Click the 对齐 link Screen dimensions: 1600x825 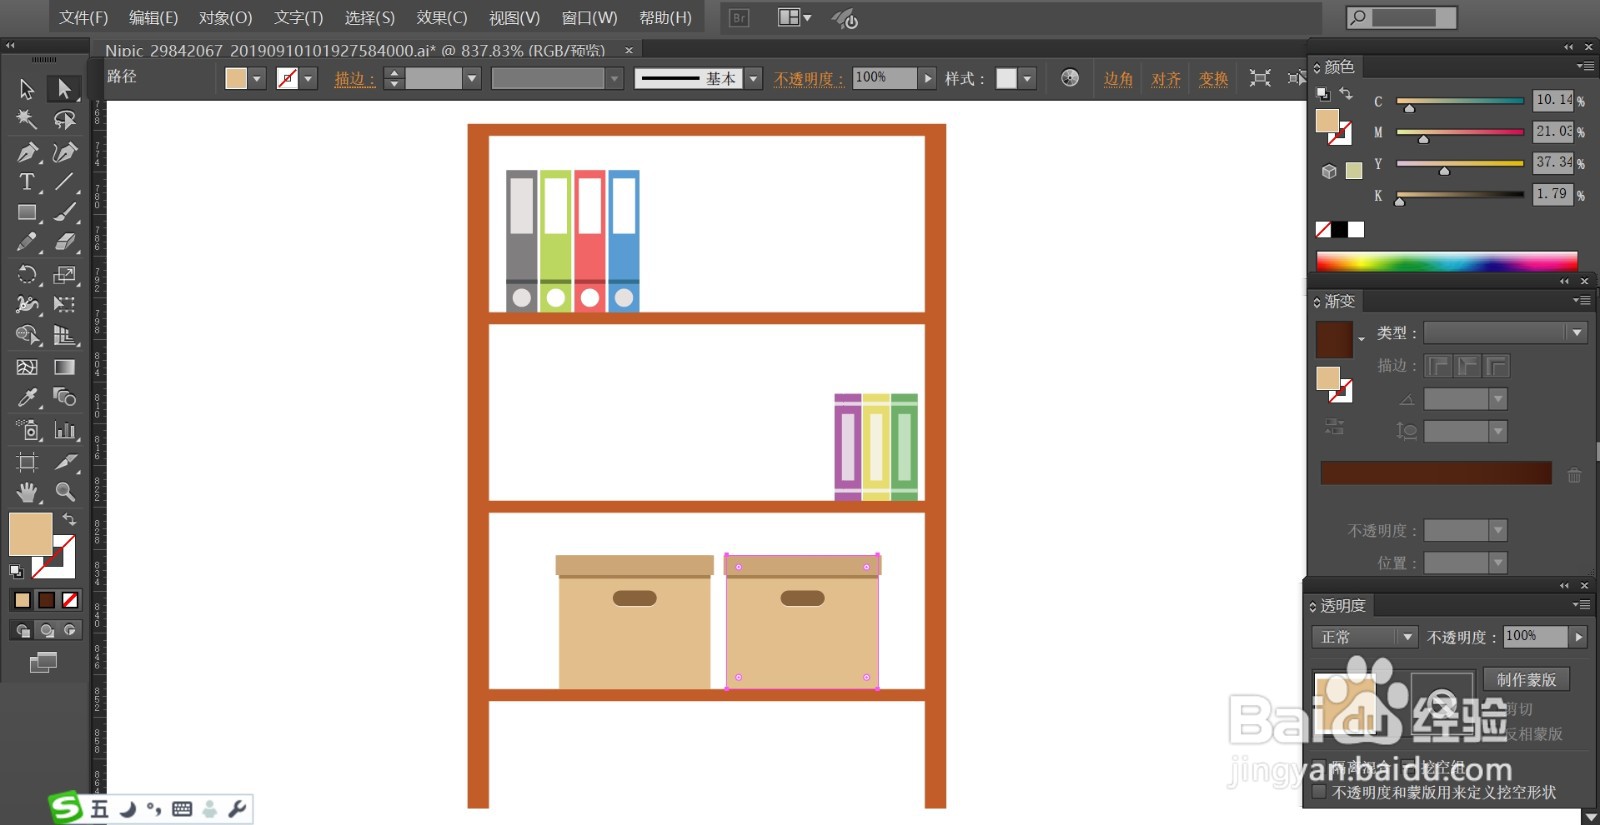[1166, 79]
